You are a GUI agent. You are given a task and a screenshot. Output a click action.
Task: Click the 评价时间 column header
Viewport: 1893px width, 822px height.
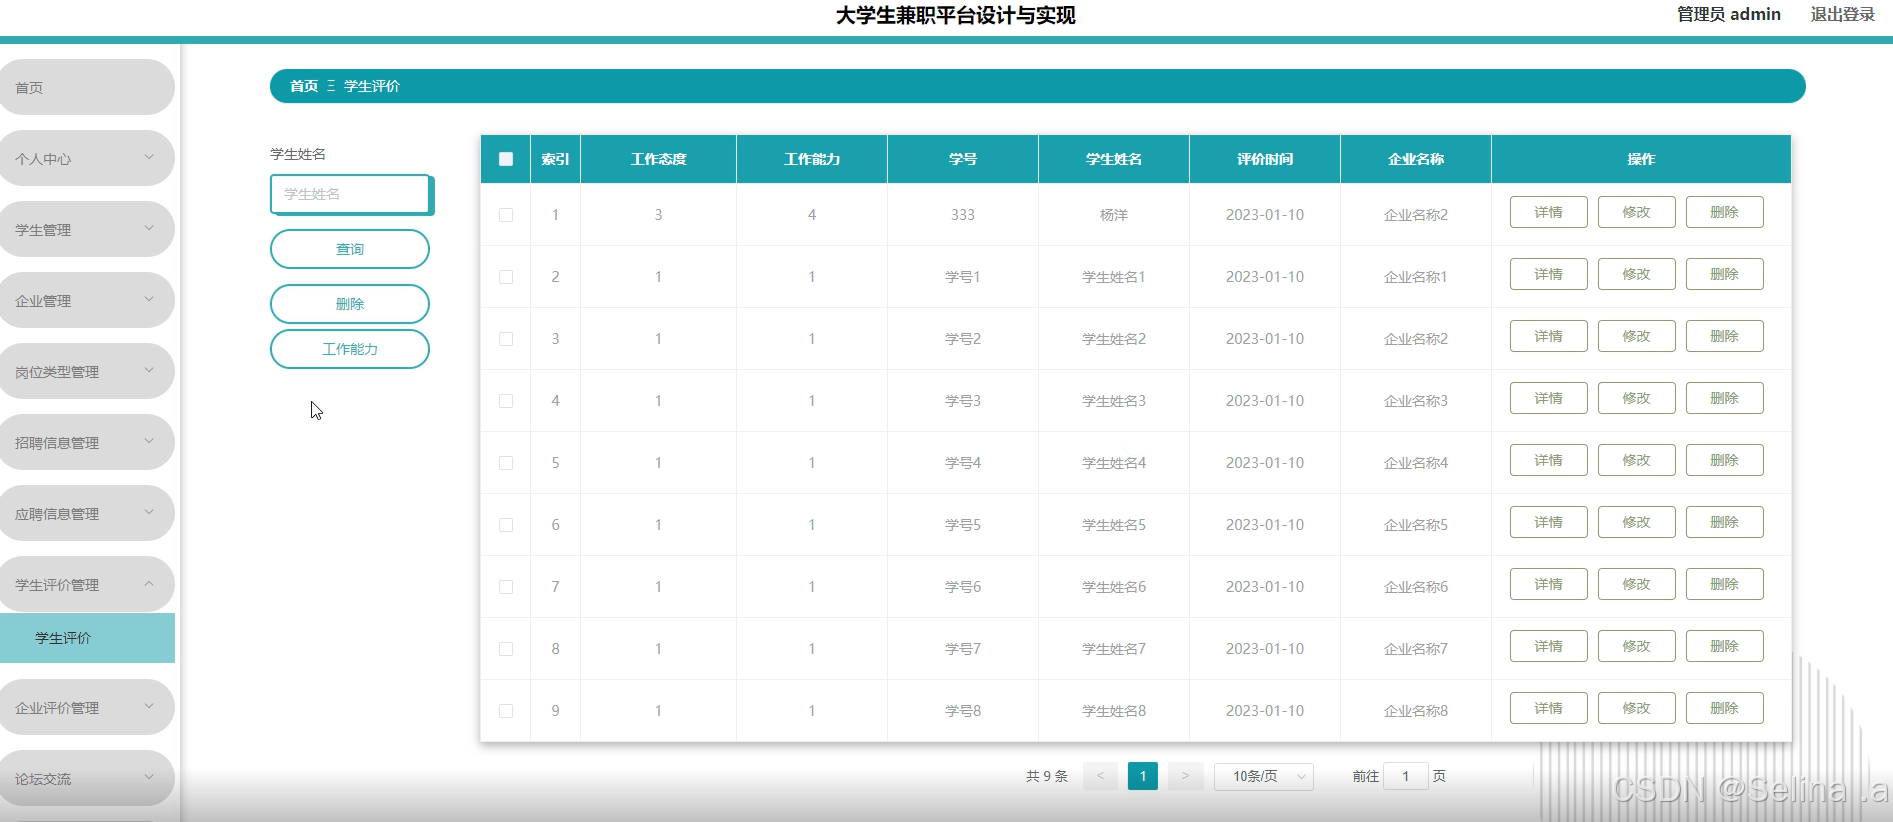1265,159
